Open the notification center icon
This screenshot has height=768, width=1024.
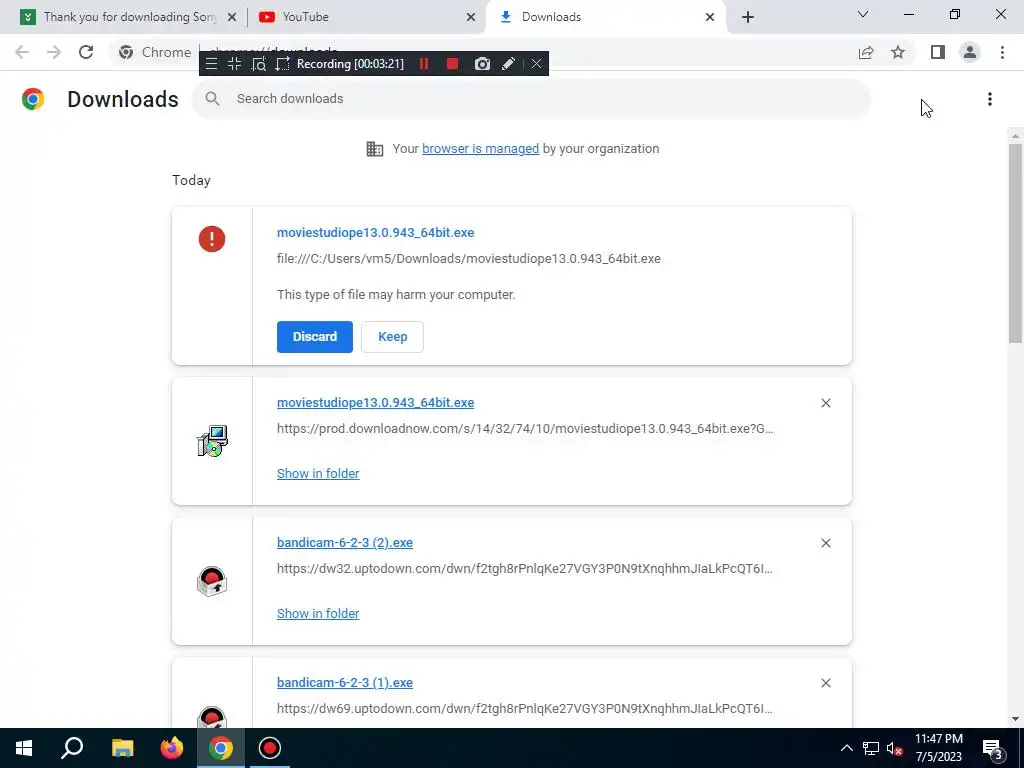pyautogui.click(x=993, y=750)
